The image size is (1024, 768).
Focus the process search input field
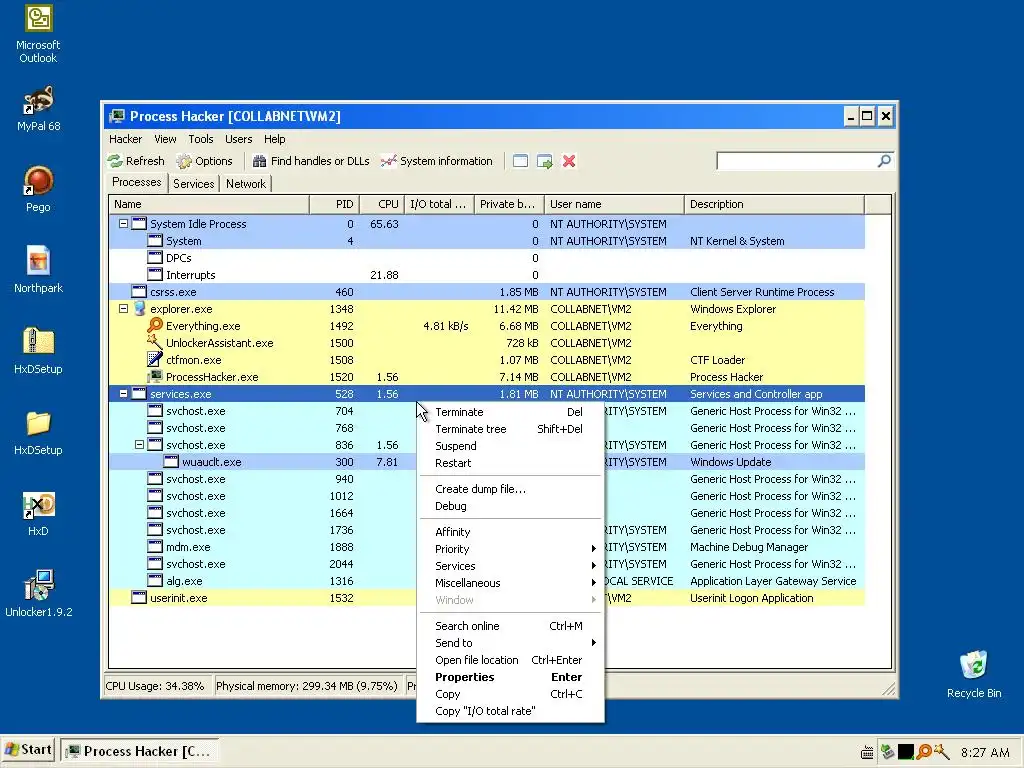click(797, 161)
